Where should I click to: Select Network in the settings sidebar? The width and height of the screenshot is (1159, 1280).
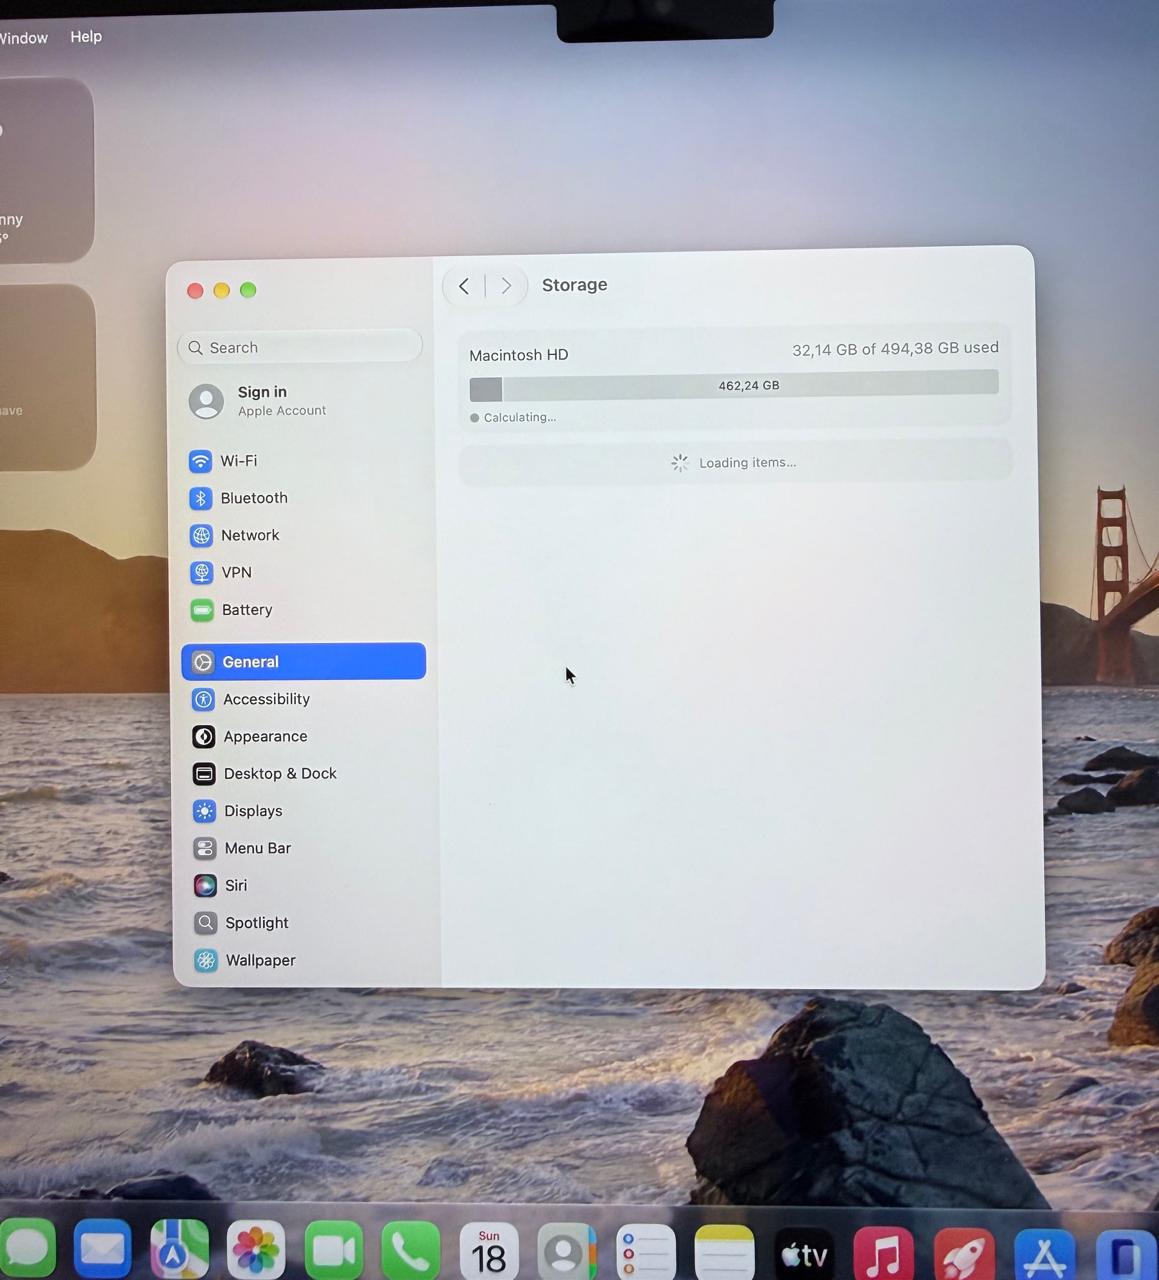[303, 535]
